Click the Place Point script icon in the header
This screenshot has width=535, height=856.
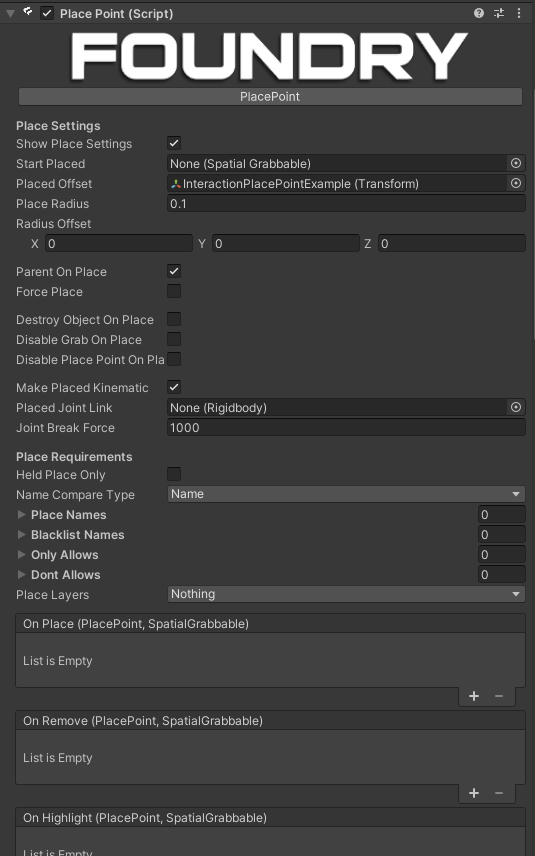(27, 12)
